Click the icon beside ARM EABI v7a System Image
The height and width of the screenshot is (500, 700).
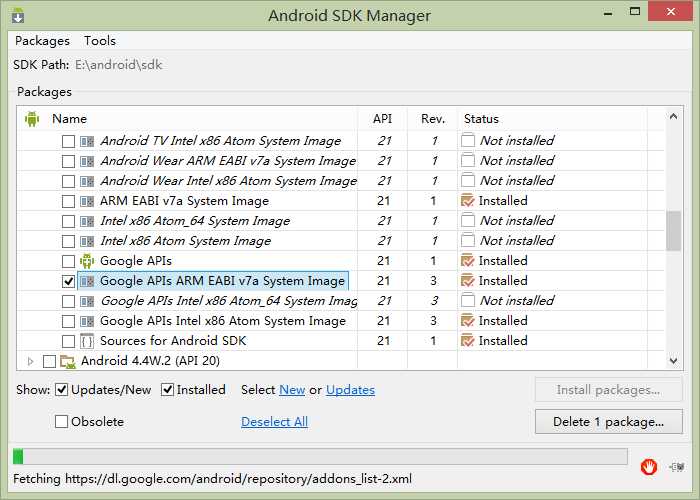[87, 201]
